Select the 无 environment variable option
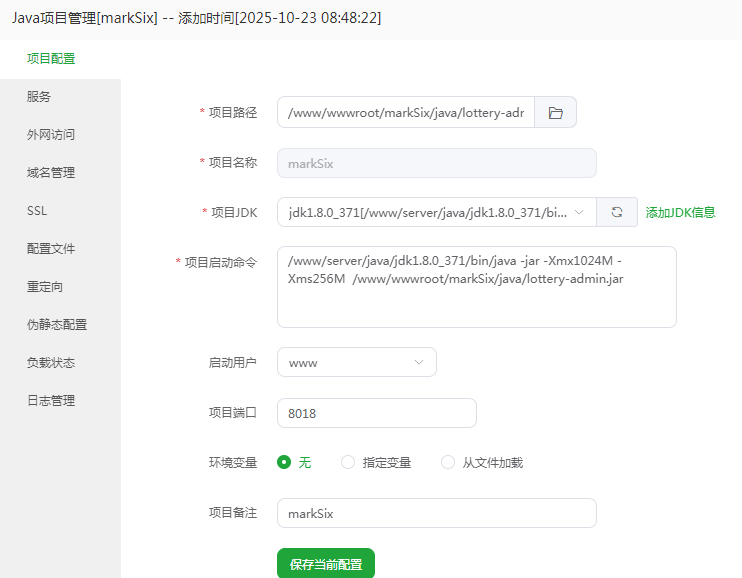 (285, 462)
